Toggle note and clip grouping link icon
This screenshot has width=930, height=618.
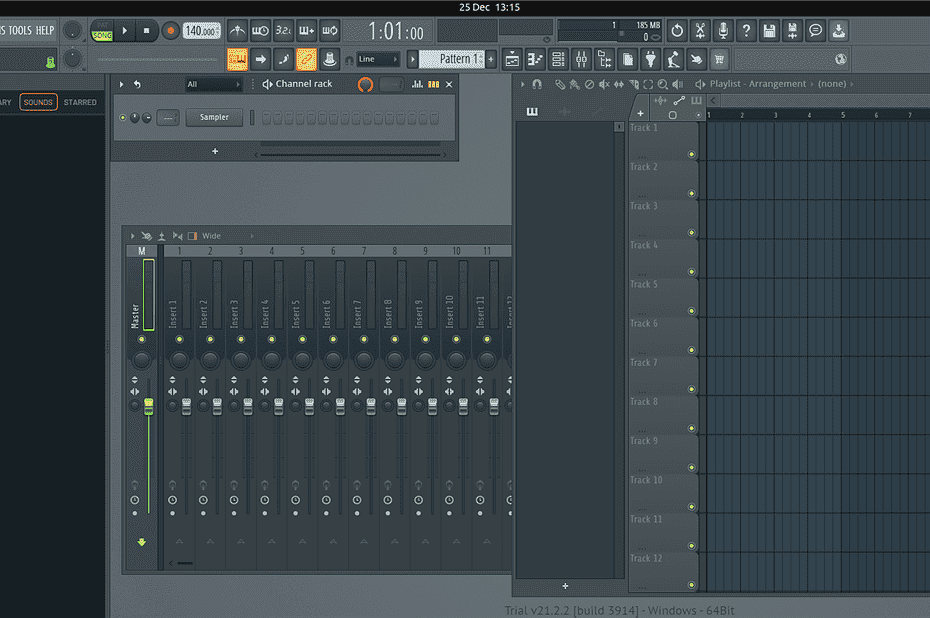(307, 59)
